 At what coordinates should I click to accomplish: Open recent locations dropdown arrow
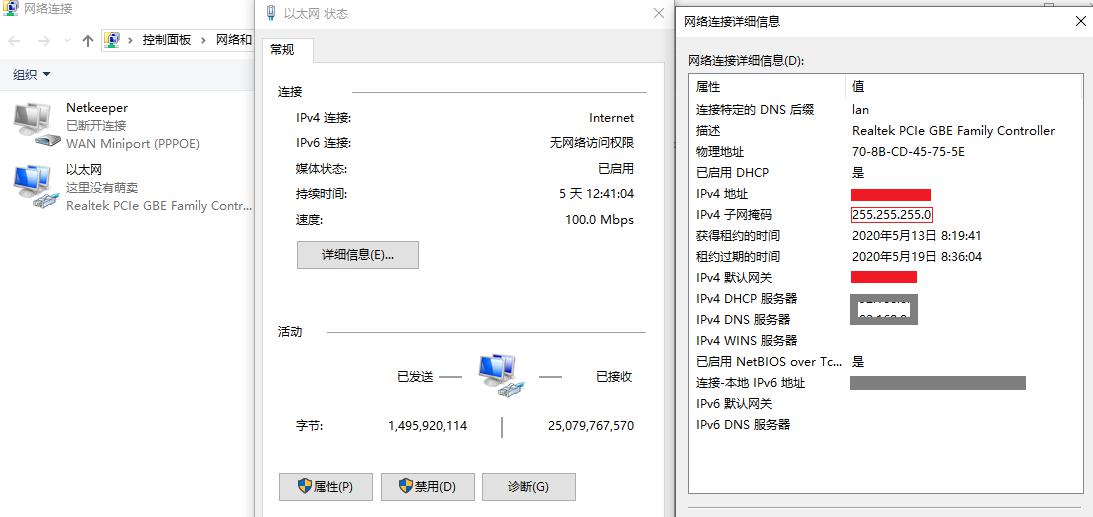tap(68, 41)
